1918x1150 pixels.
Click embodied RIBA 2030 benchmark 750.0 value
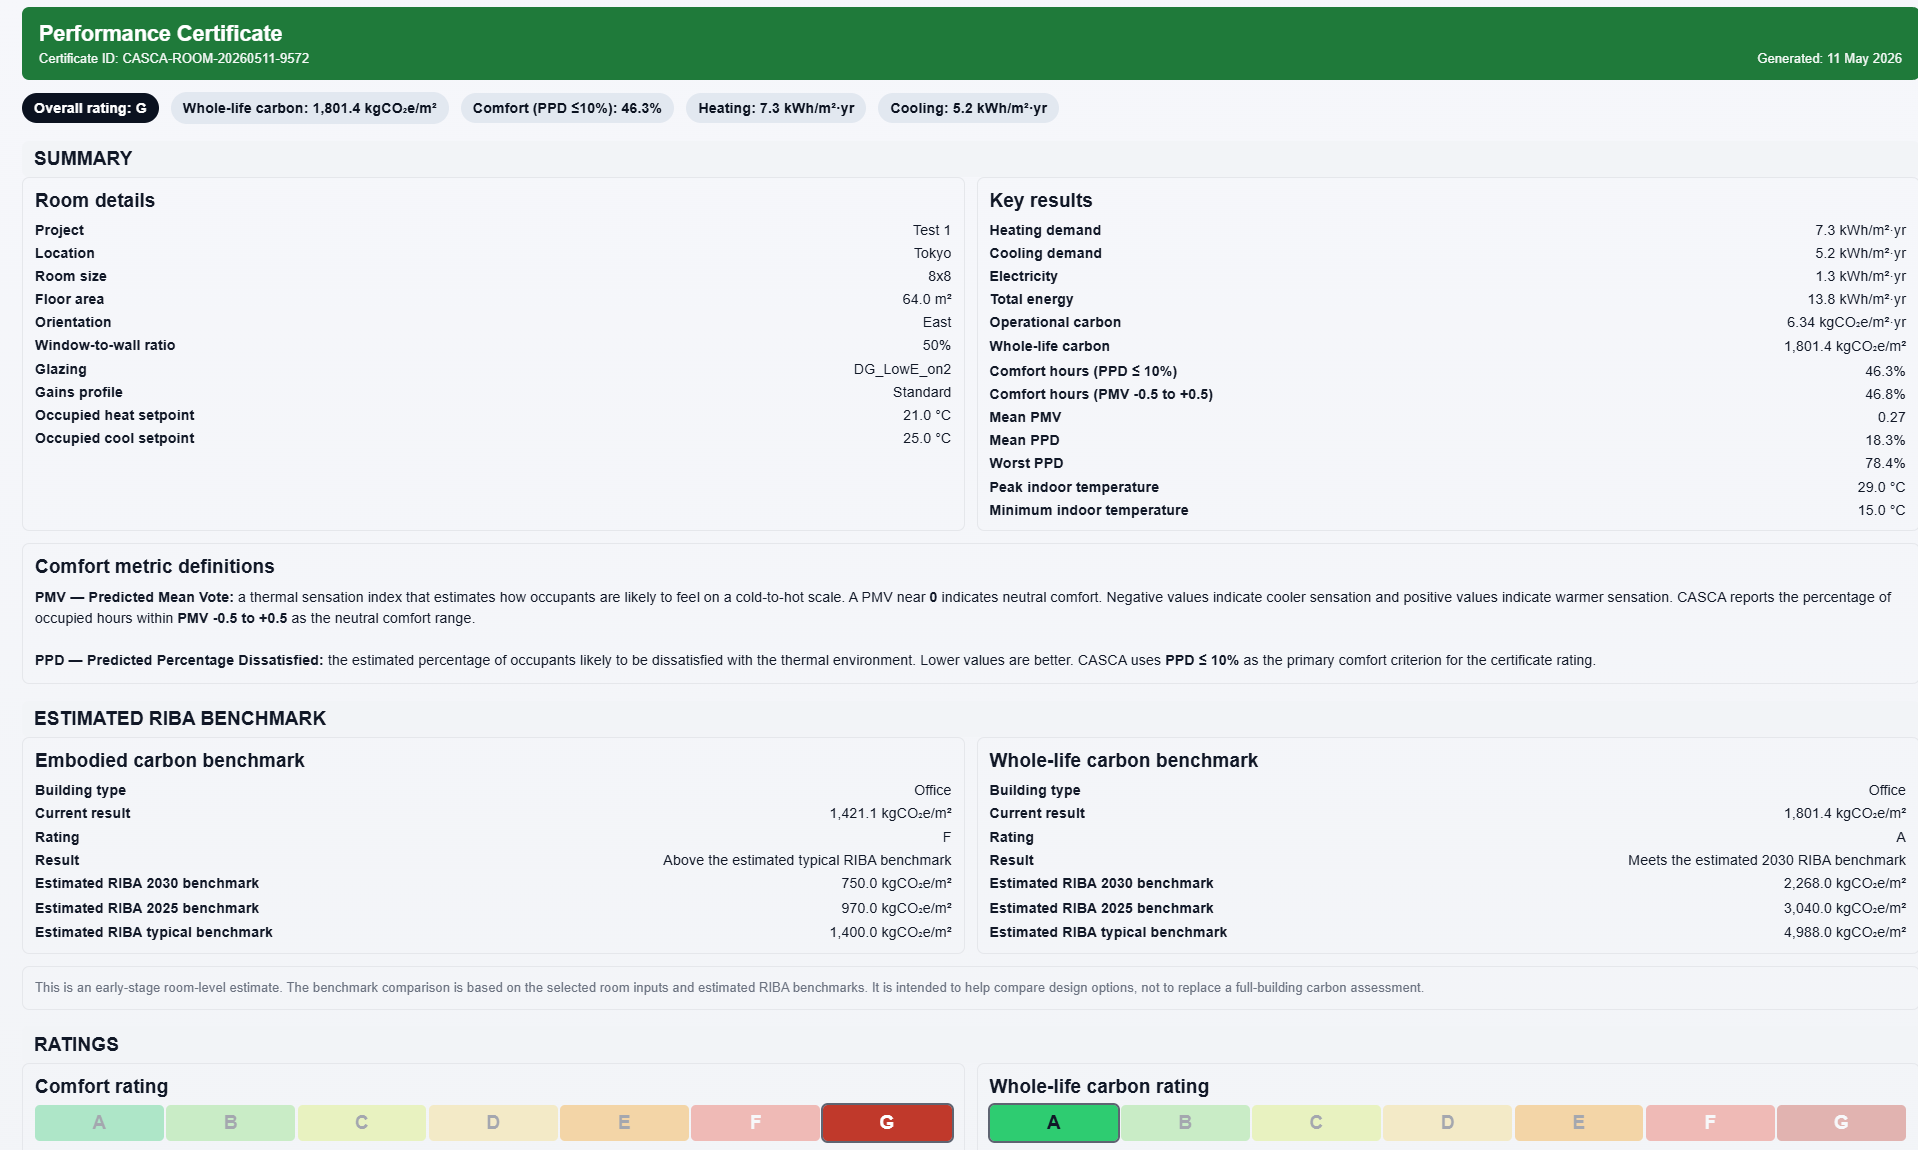896,883
